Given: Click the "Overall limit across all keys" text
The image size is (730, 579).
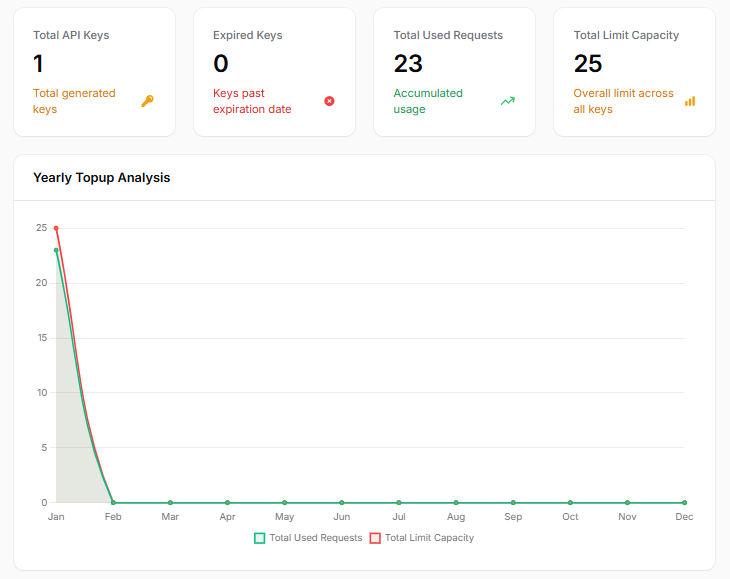Looking at the screenshot, I should click(x=623, y=101).
